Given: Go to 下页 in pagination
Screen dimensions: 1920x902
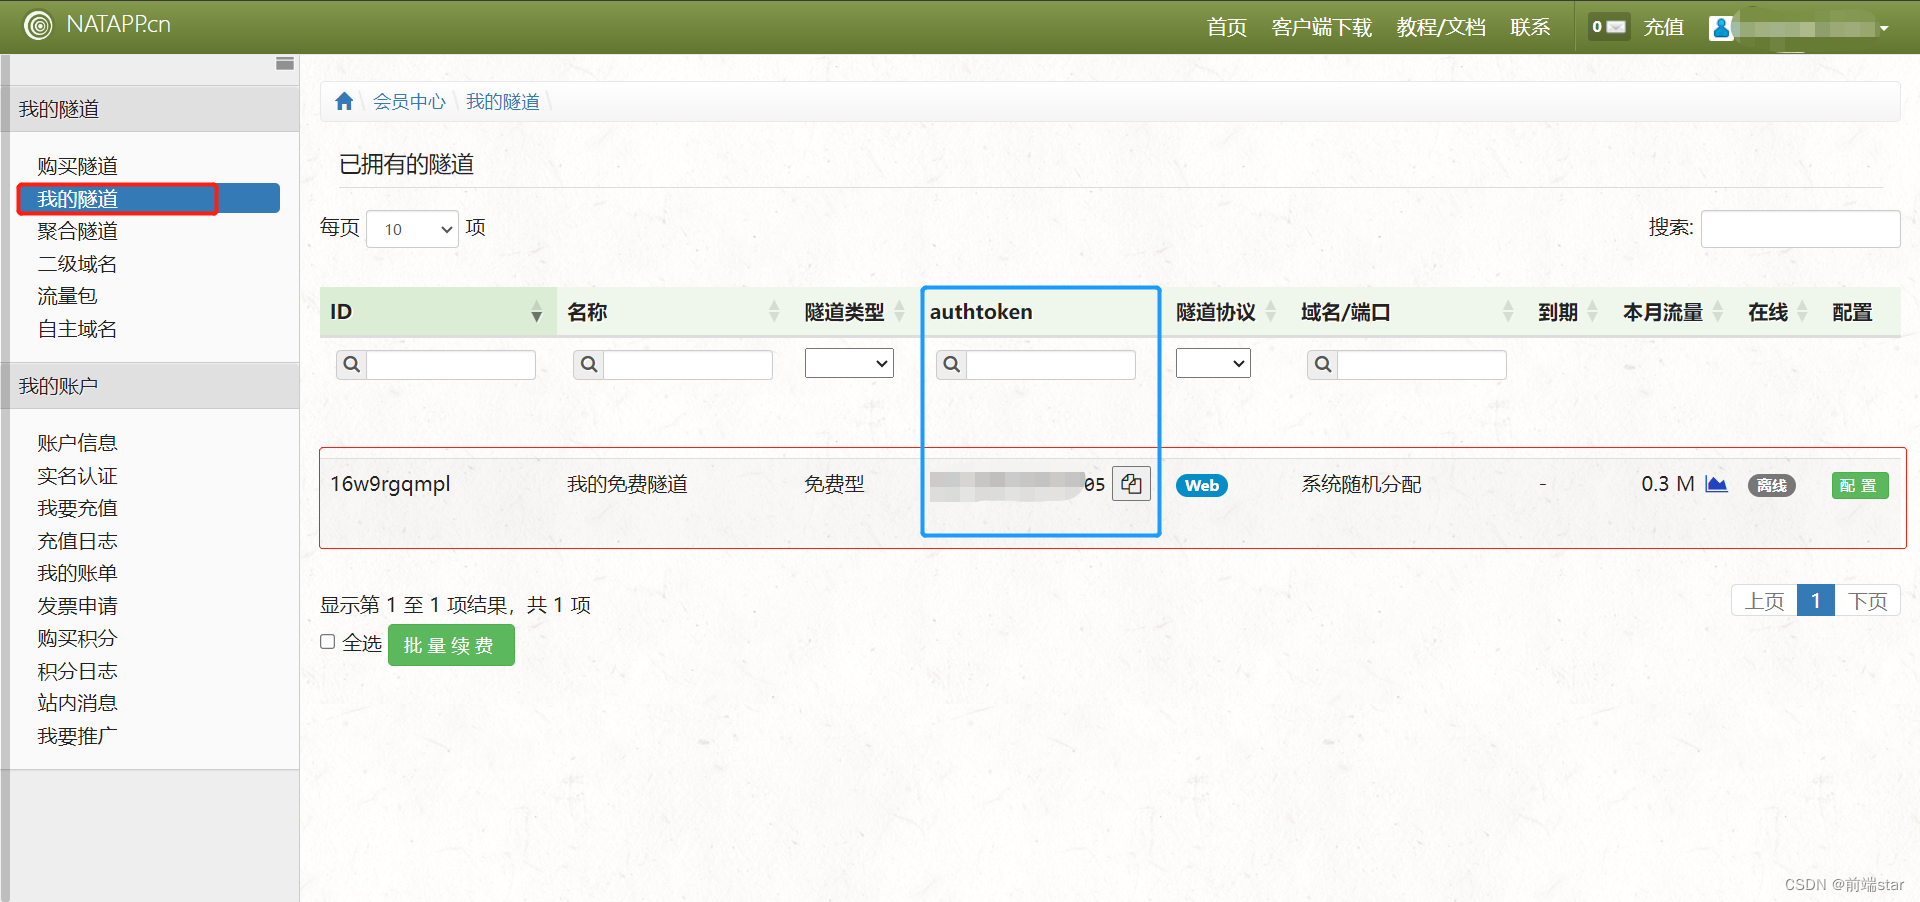Looking at the screenshot, I should (x=1867, y=601).
